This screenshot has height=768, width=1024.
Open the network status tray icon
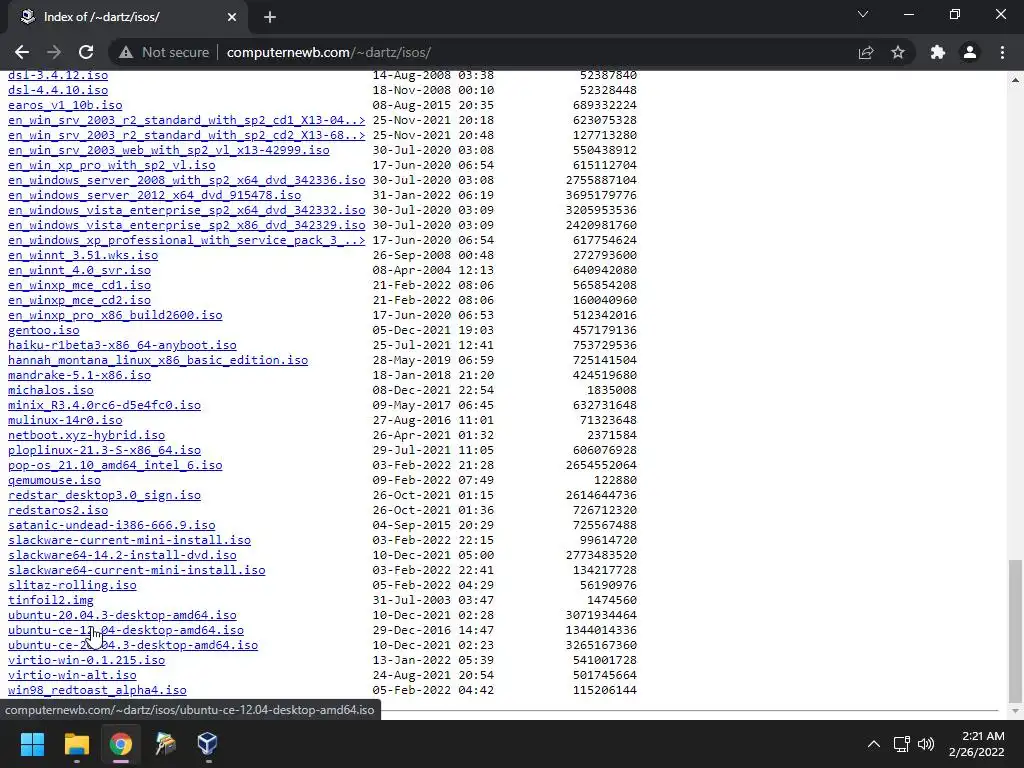pos(902,744)
